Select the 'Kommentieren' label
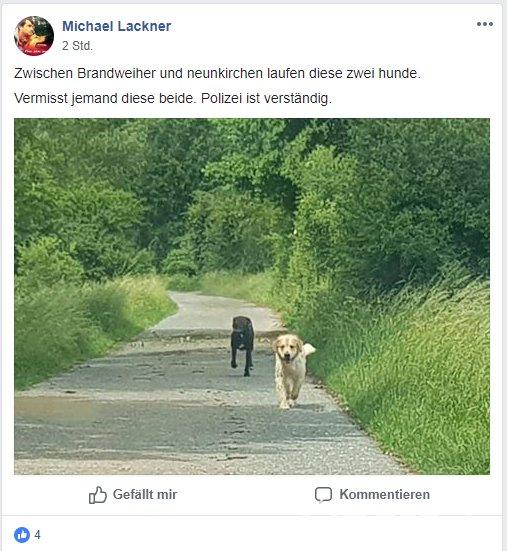Screen dimensions: 507x551 point(384,495)
